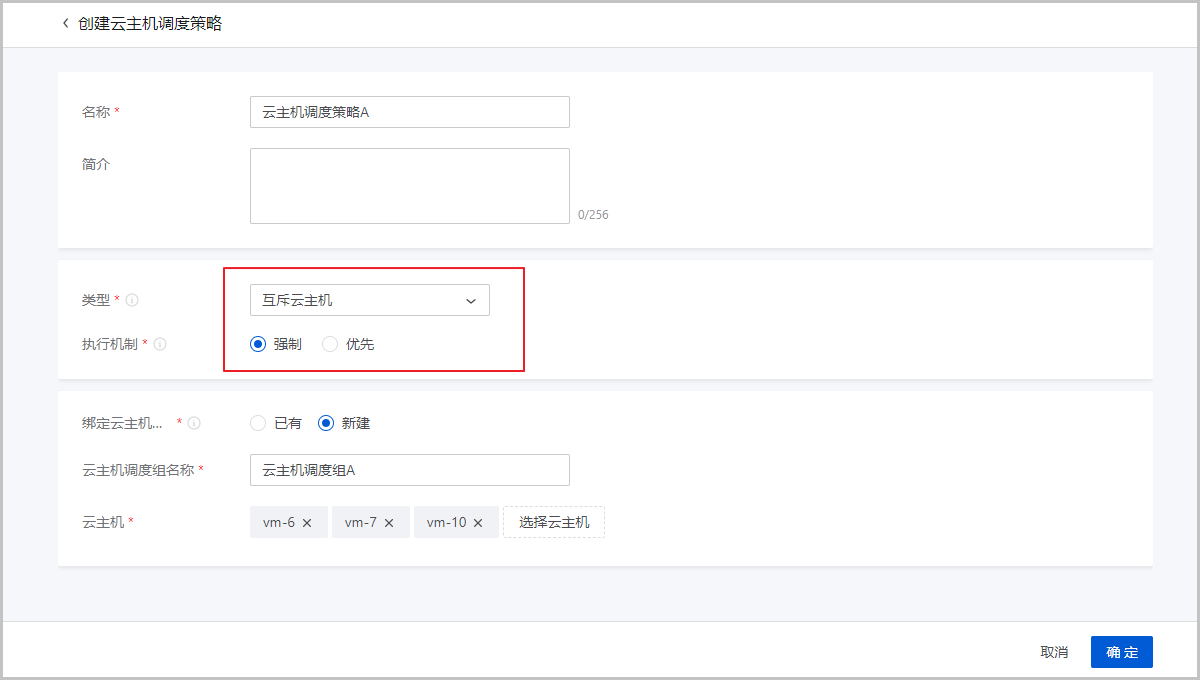Screen dimensions: 1200x680
Task: Open the 类型 dropdown showing 互斥云主机
Action: [x=360, y=300]
